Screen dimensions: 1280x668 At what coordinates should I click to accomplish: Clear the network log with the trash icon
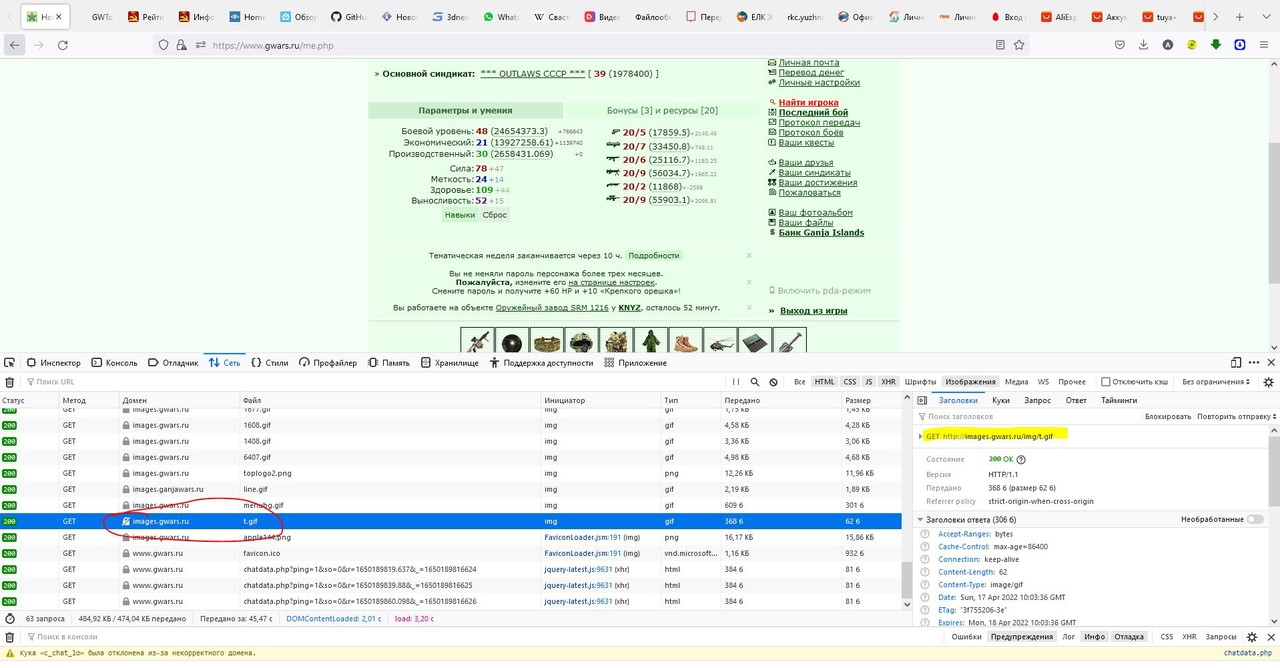pyautogui.click(x=10, y=382)
